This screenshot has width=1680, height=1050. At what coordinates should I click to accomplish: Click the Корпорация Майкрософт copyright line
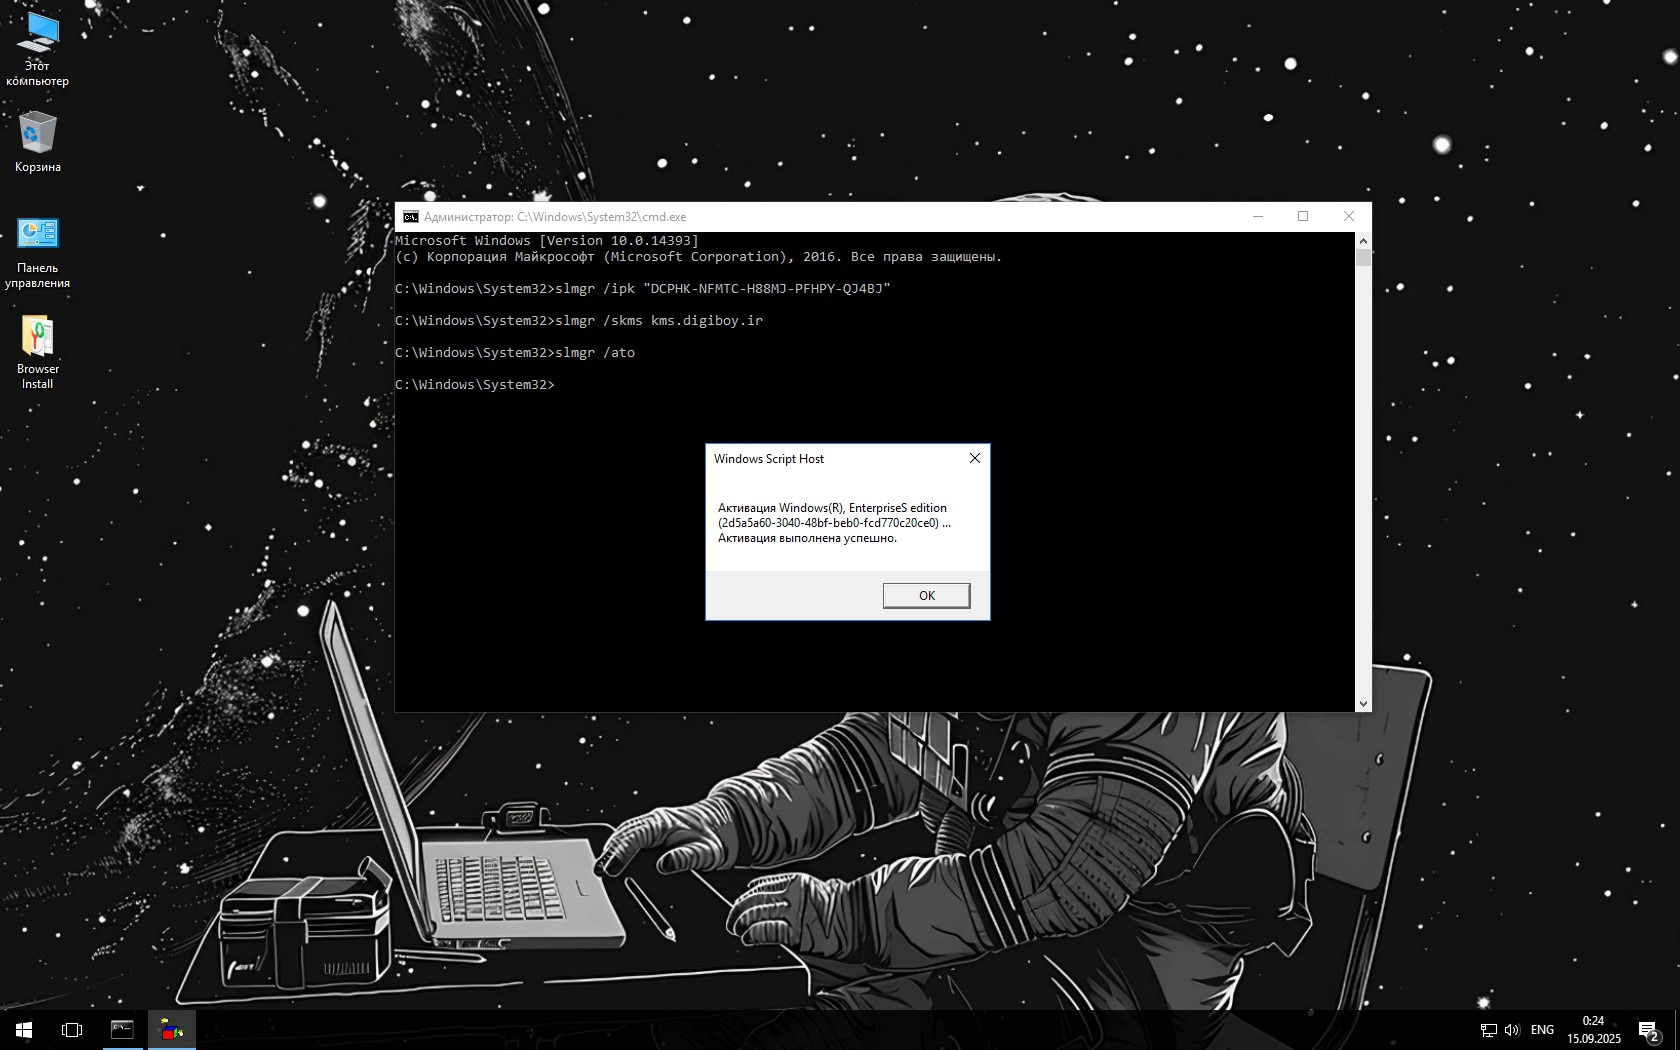(699, 257)
